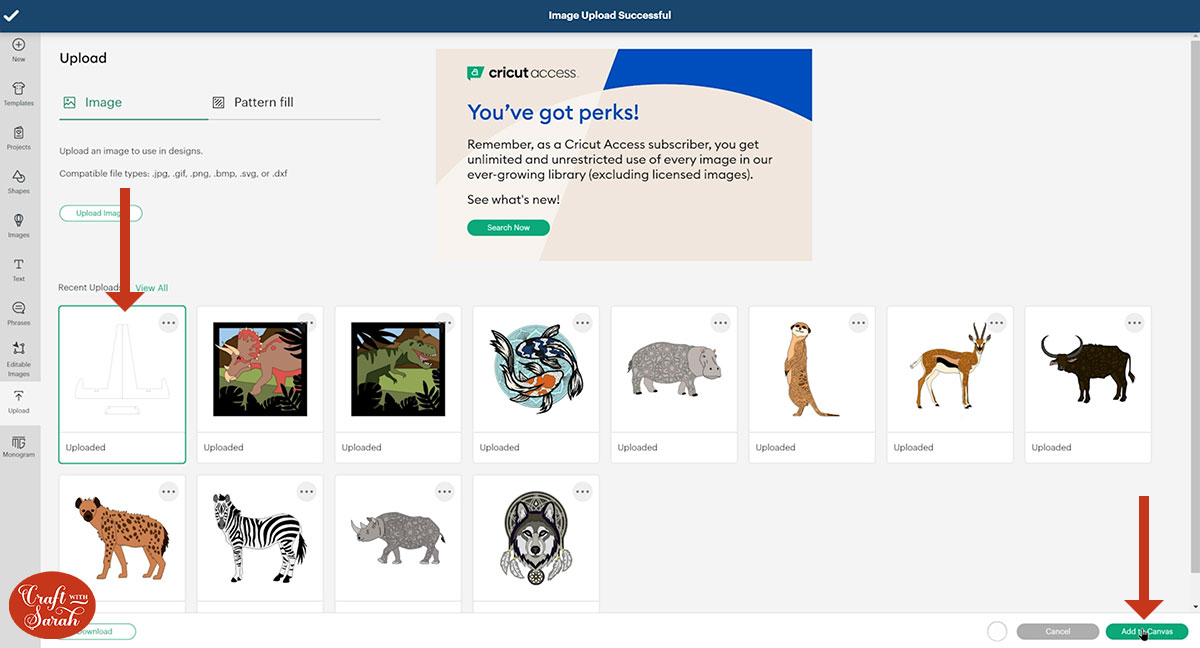
Task: Open options menu for meerkat upload
Action: [x=858, y=323]
